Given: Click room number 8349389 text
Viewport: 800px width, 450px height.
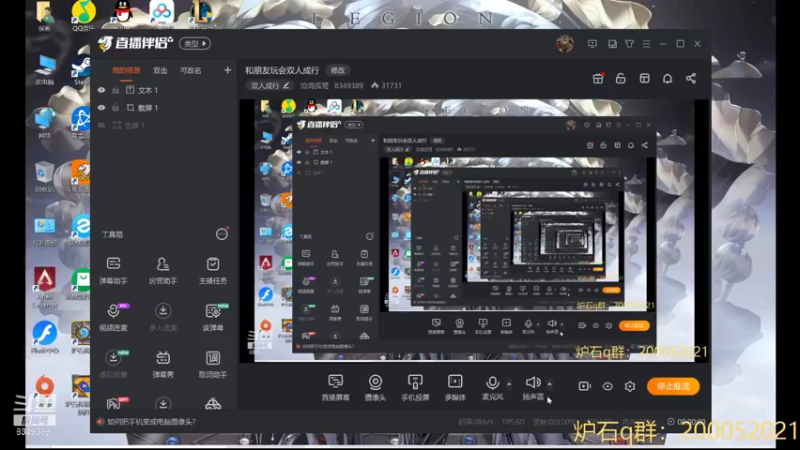Looking at the screenshot, I should 348,85.
